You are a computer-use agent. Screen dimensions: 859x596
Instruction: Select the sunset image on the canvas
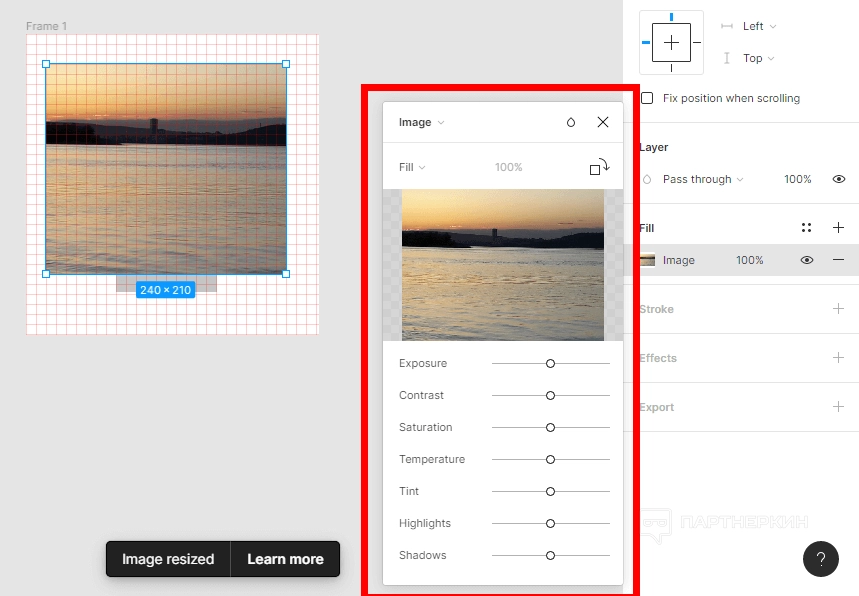click(x=166, y=169)
